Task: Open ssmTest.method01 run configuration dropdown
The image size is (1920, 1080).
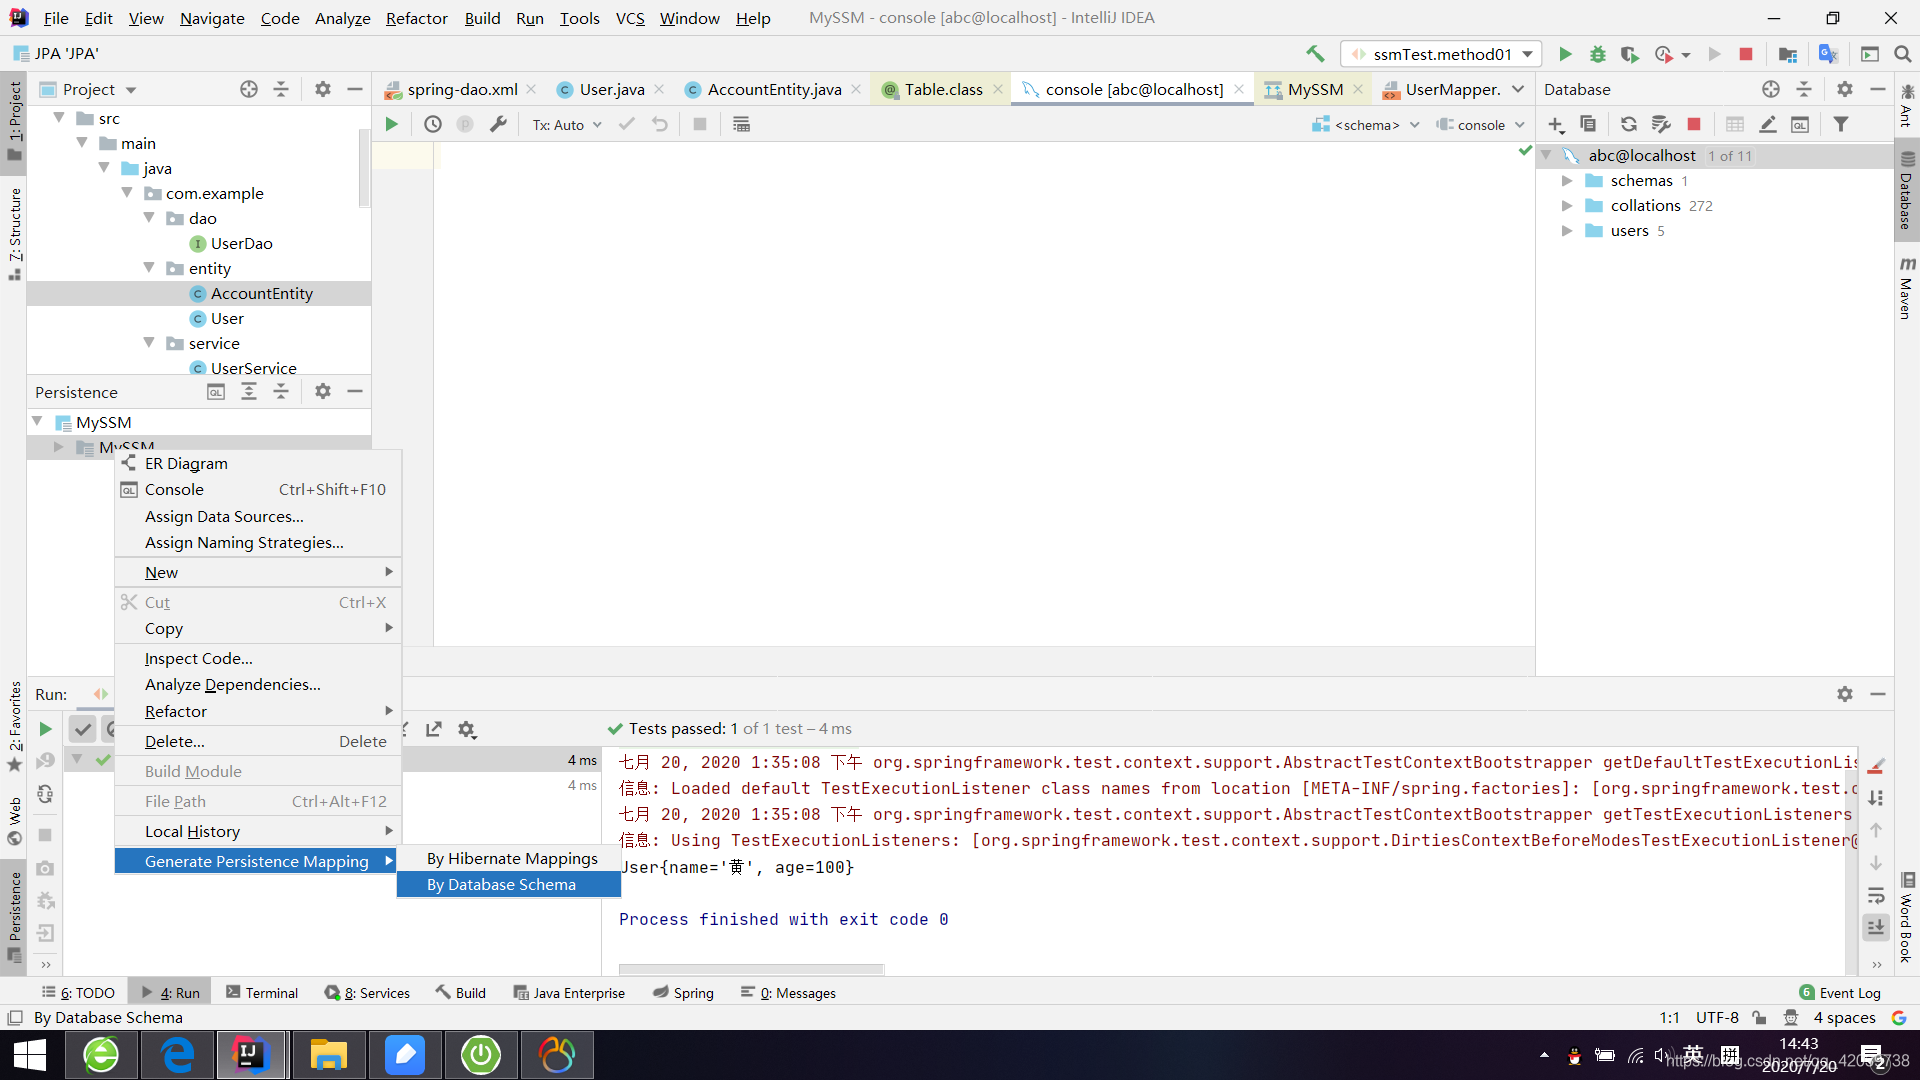Action: pyautogui.click(x=1441, y=54)
